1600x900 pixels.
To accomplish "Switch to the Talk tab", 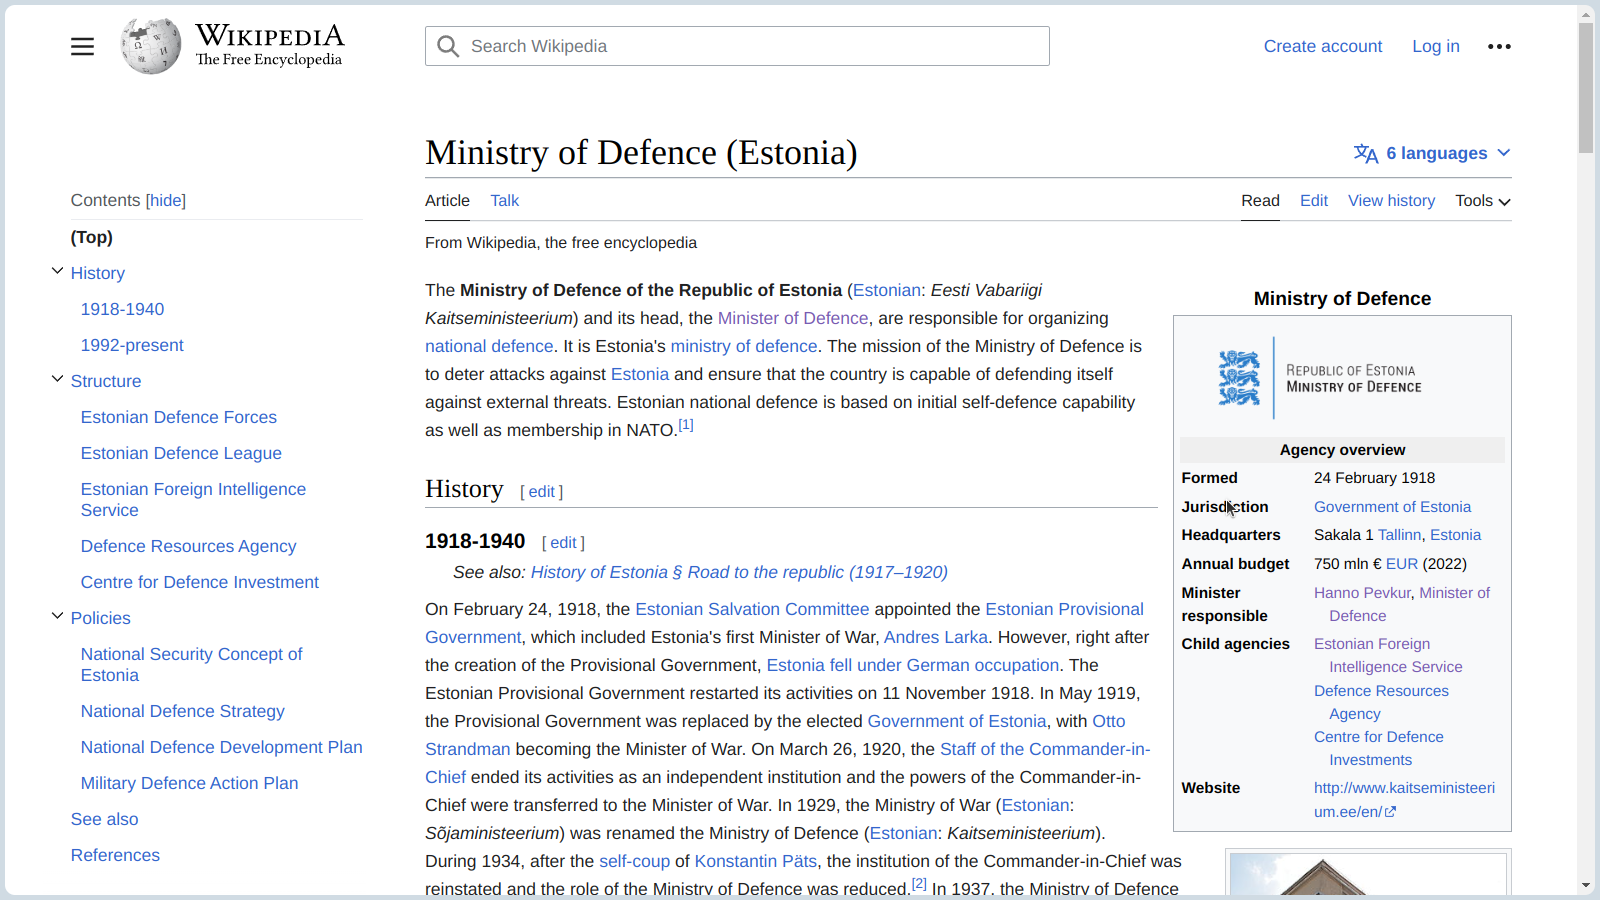I will click(x=505, y=201).
